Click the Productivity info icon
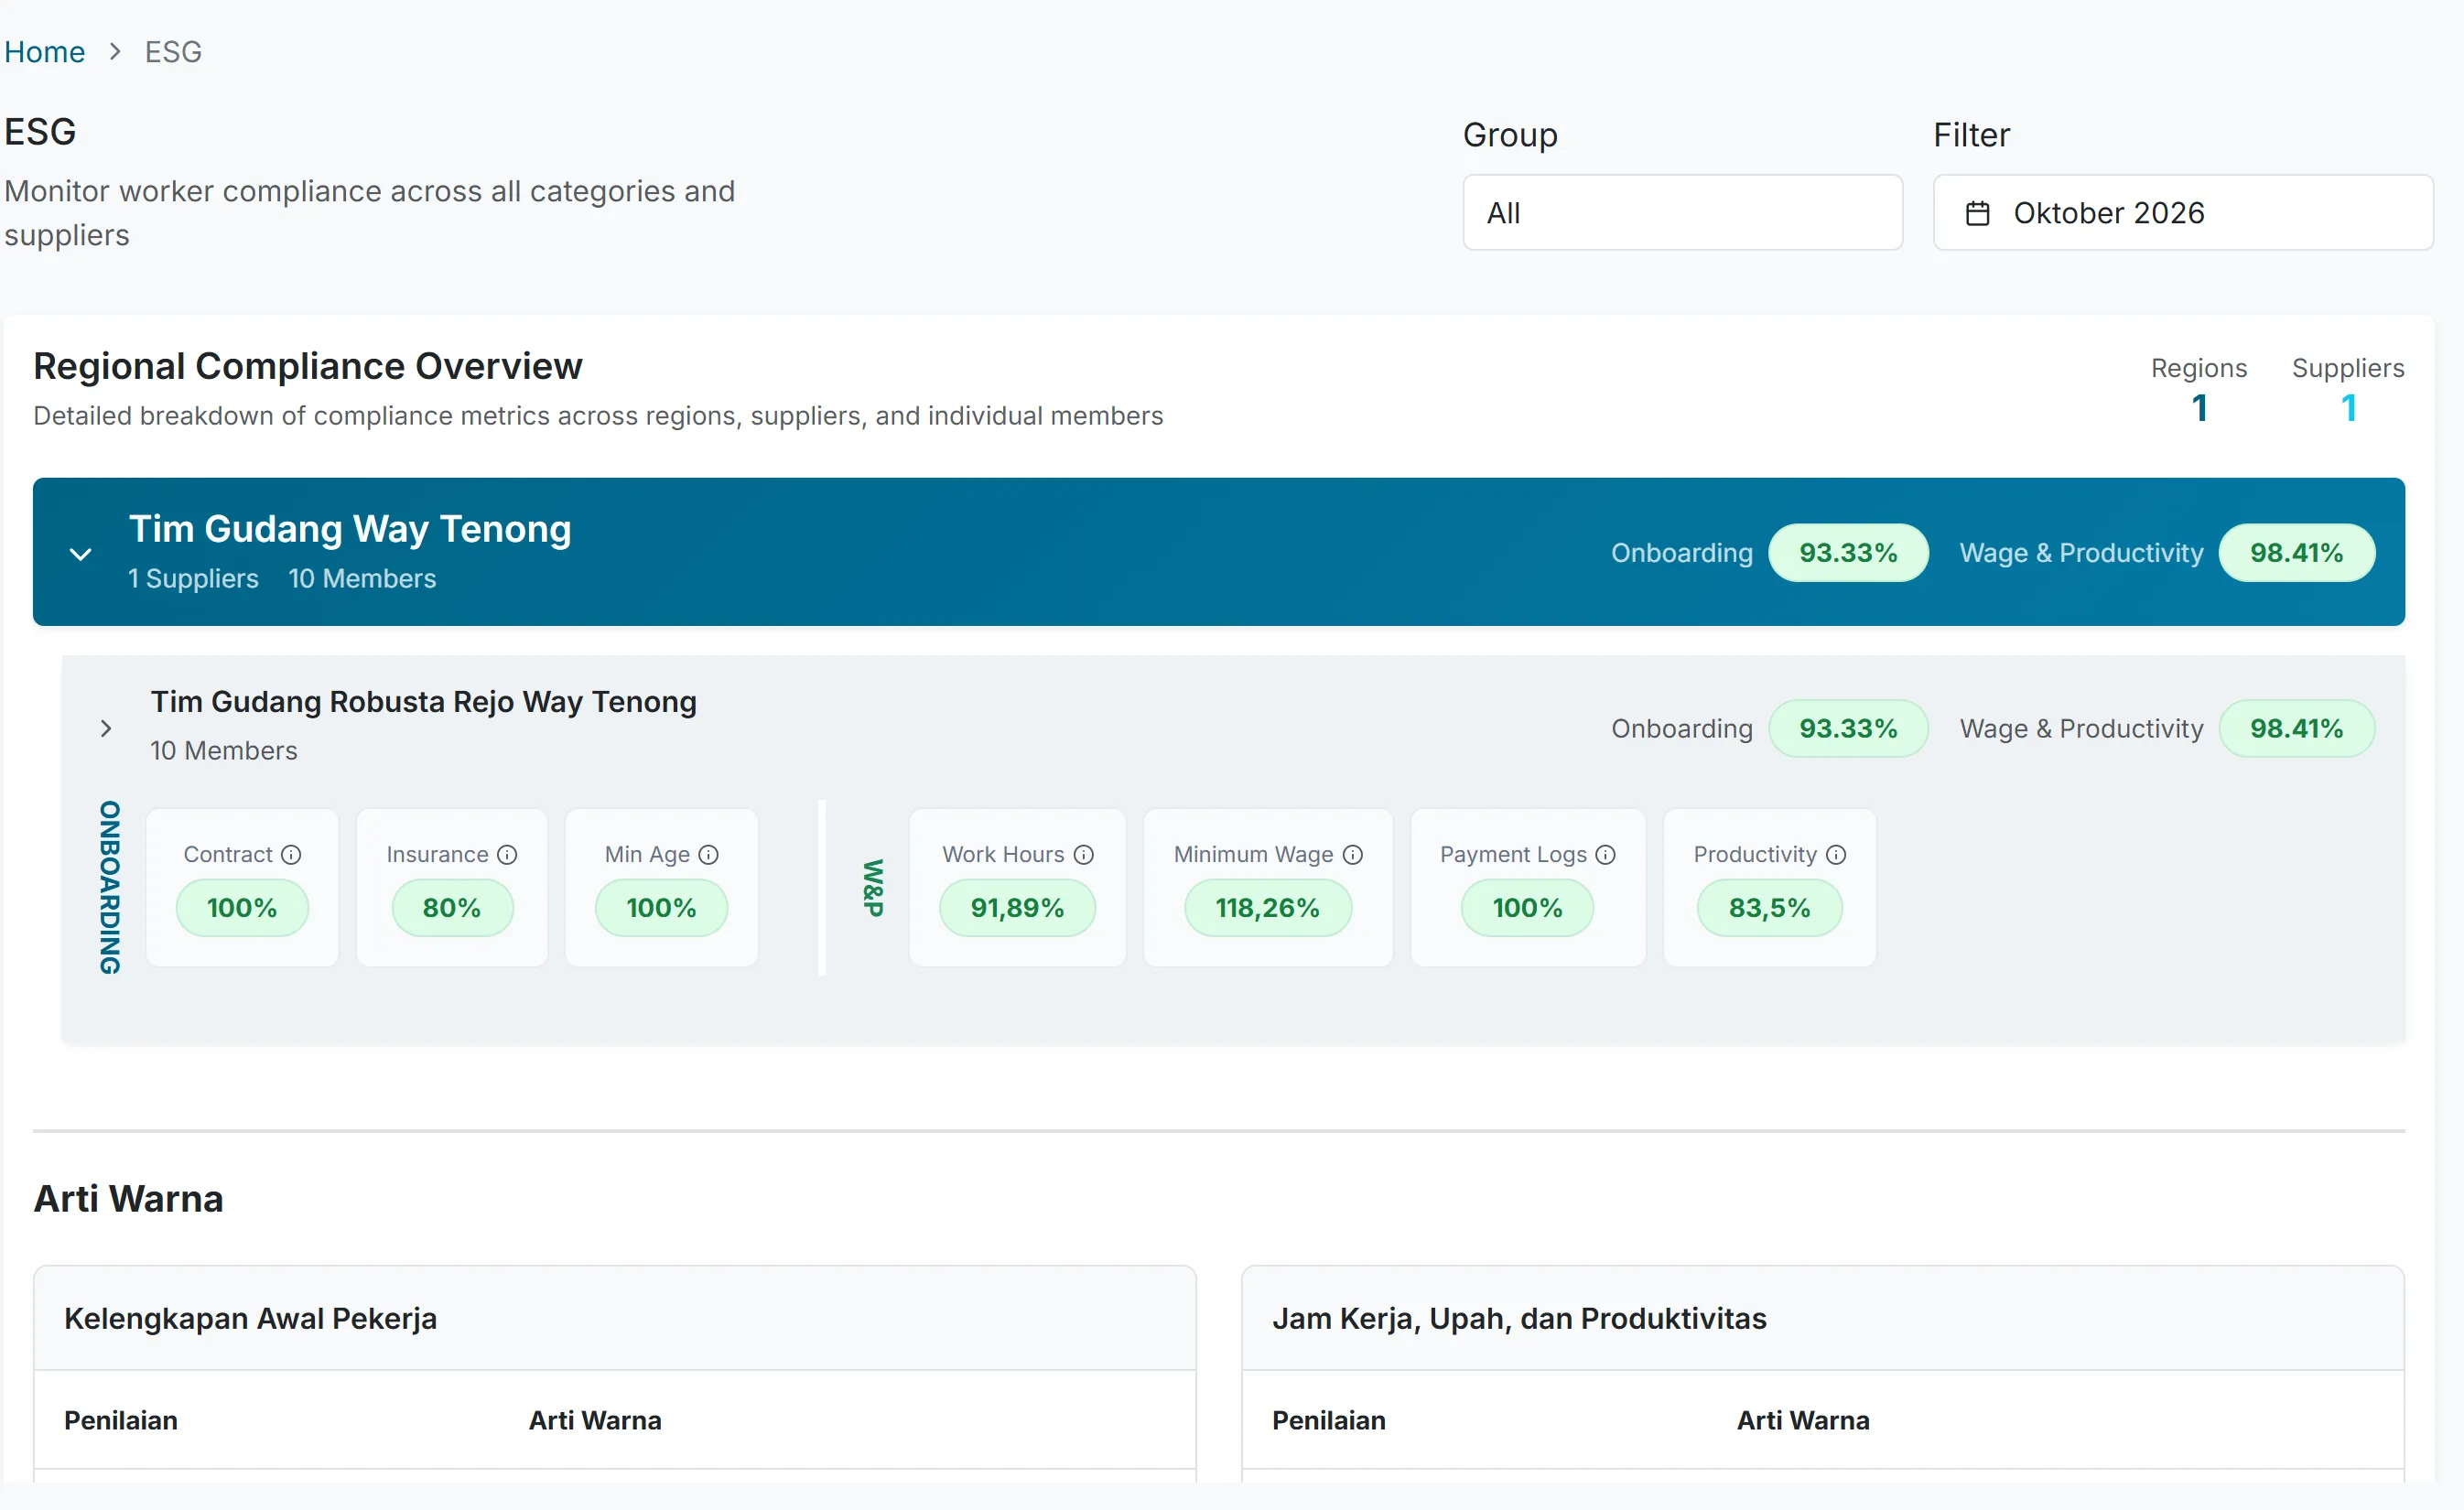The width and height of the screenshot is (2464, 1510). coord(1836,854)
